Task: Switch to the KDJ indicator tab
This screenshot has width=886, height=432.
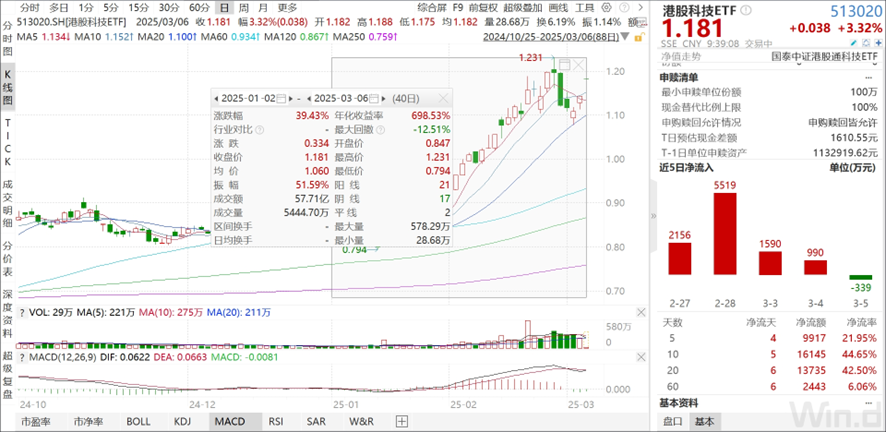Action: [182, 422]
